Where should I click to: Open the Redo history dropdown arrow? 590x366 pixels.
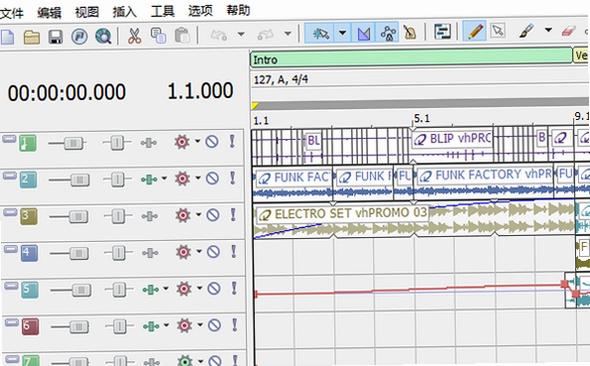pyautogui.click(x=288, y=34)
